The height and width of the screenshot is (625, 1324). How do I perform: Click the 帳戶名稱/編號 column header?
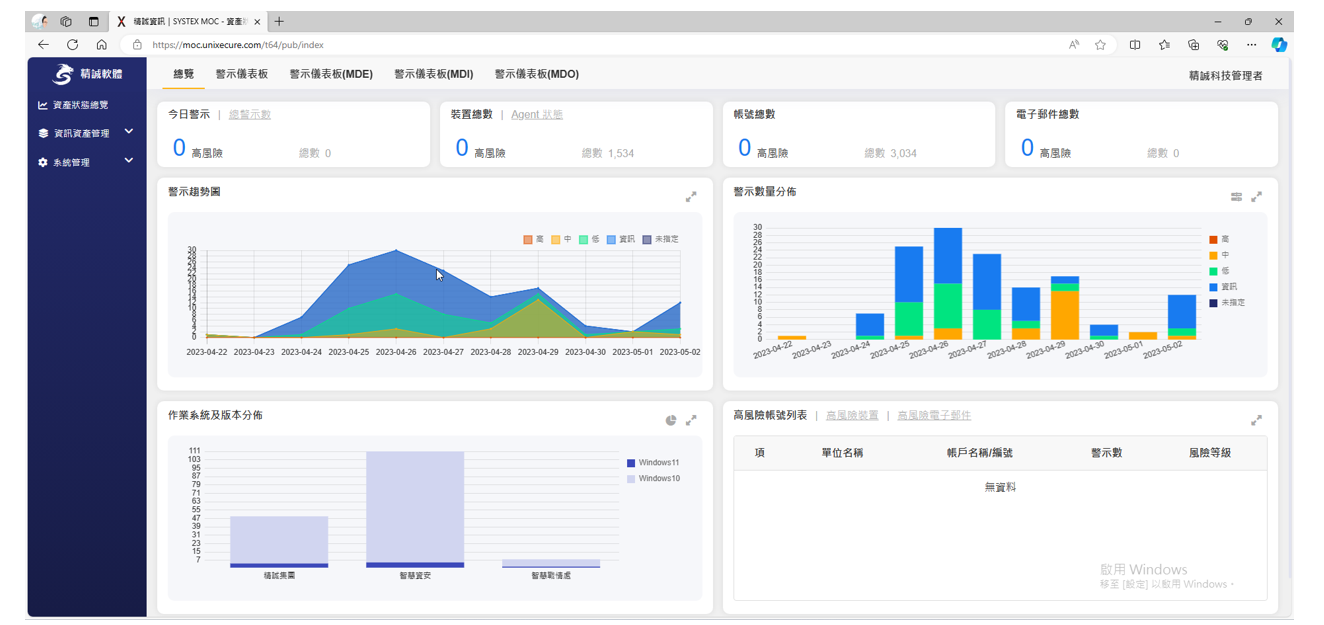coord(979,453)
